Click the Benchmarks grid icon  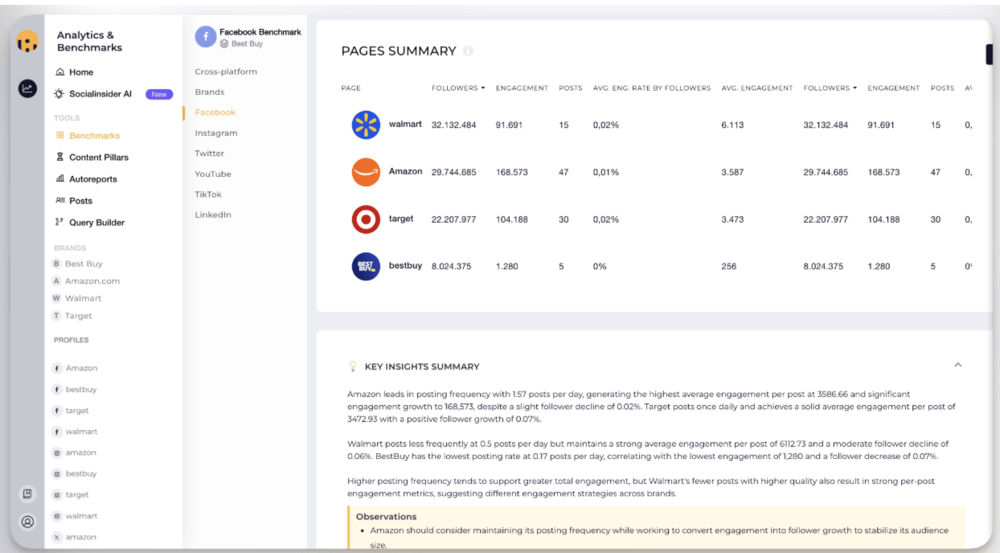click(60, 135)
